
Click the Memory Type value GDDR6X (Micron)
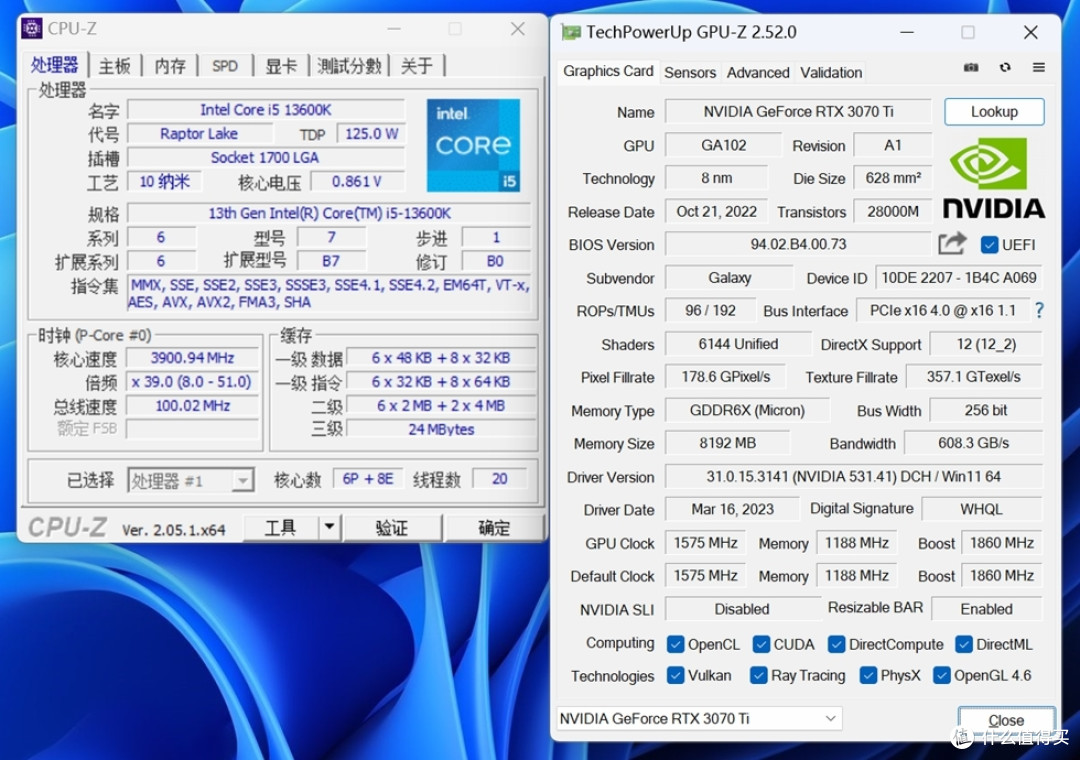(747, 411)
